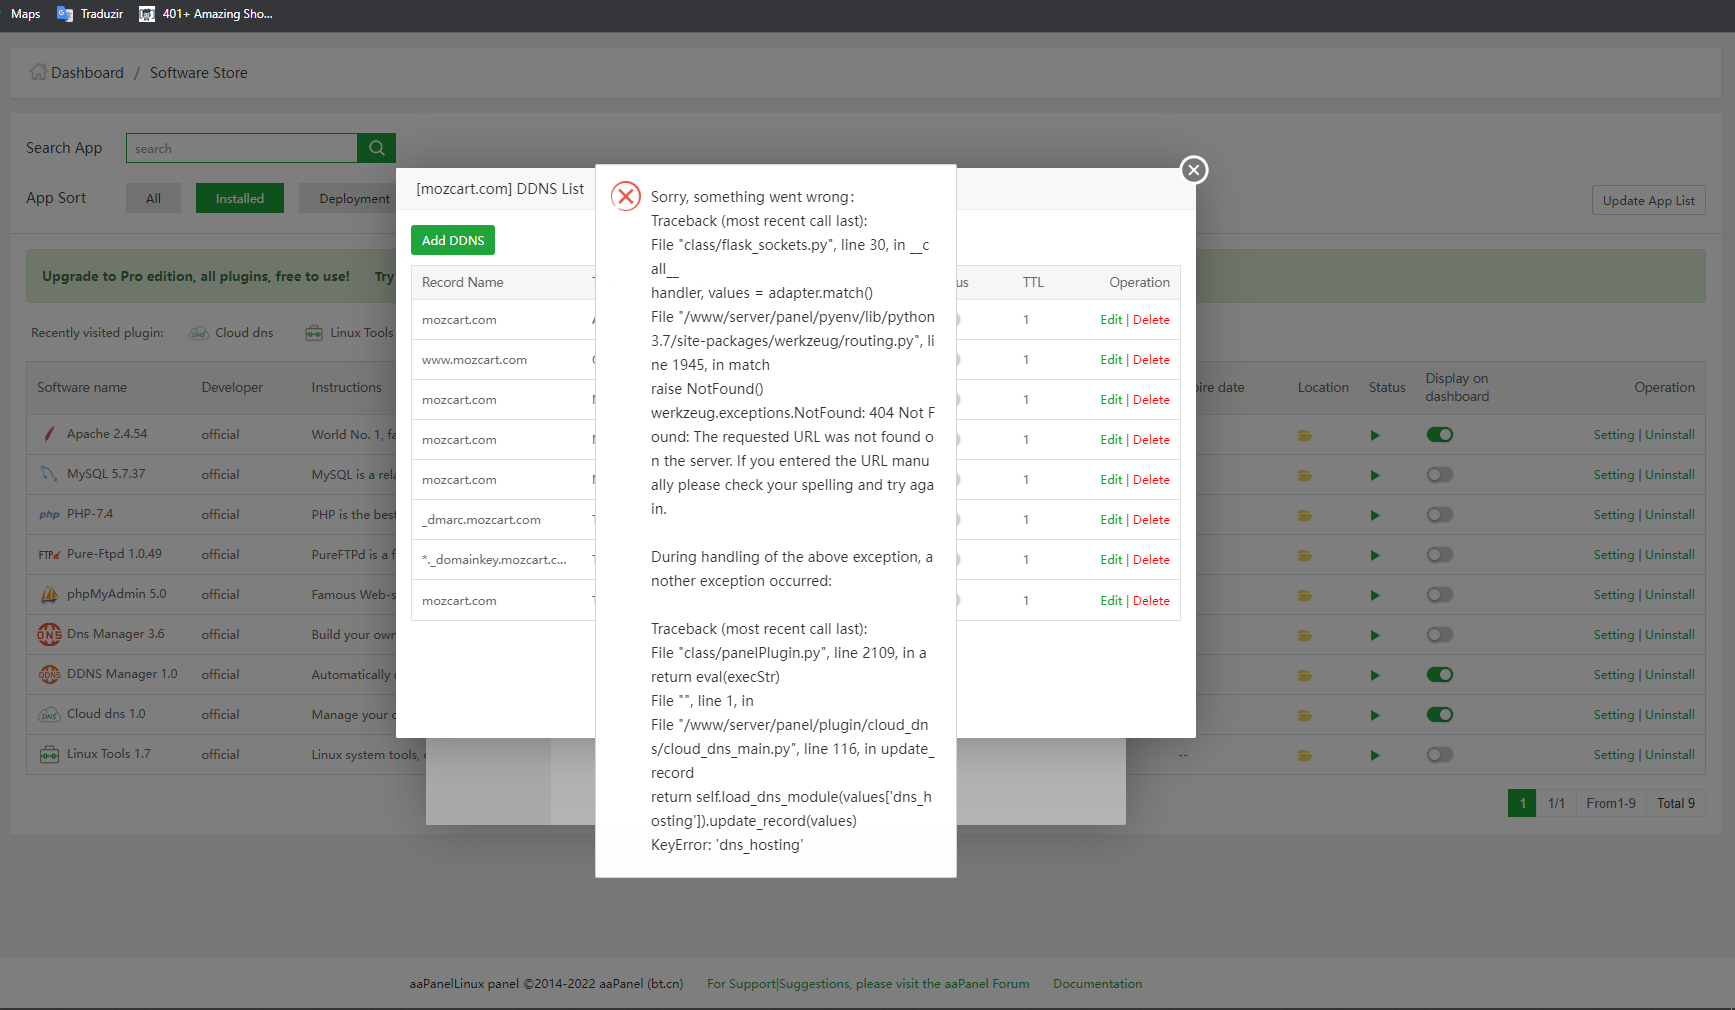Screen dimensions: 1735x1010
Task: Click the Pure-Ftpd FTP app icon
Action: [x=49, y=554]
